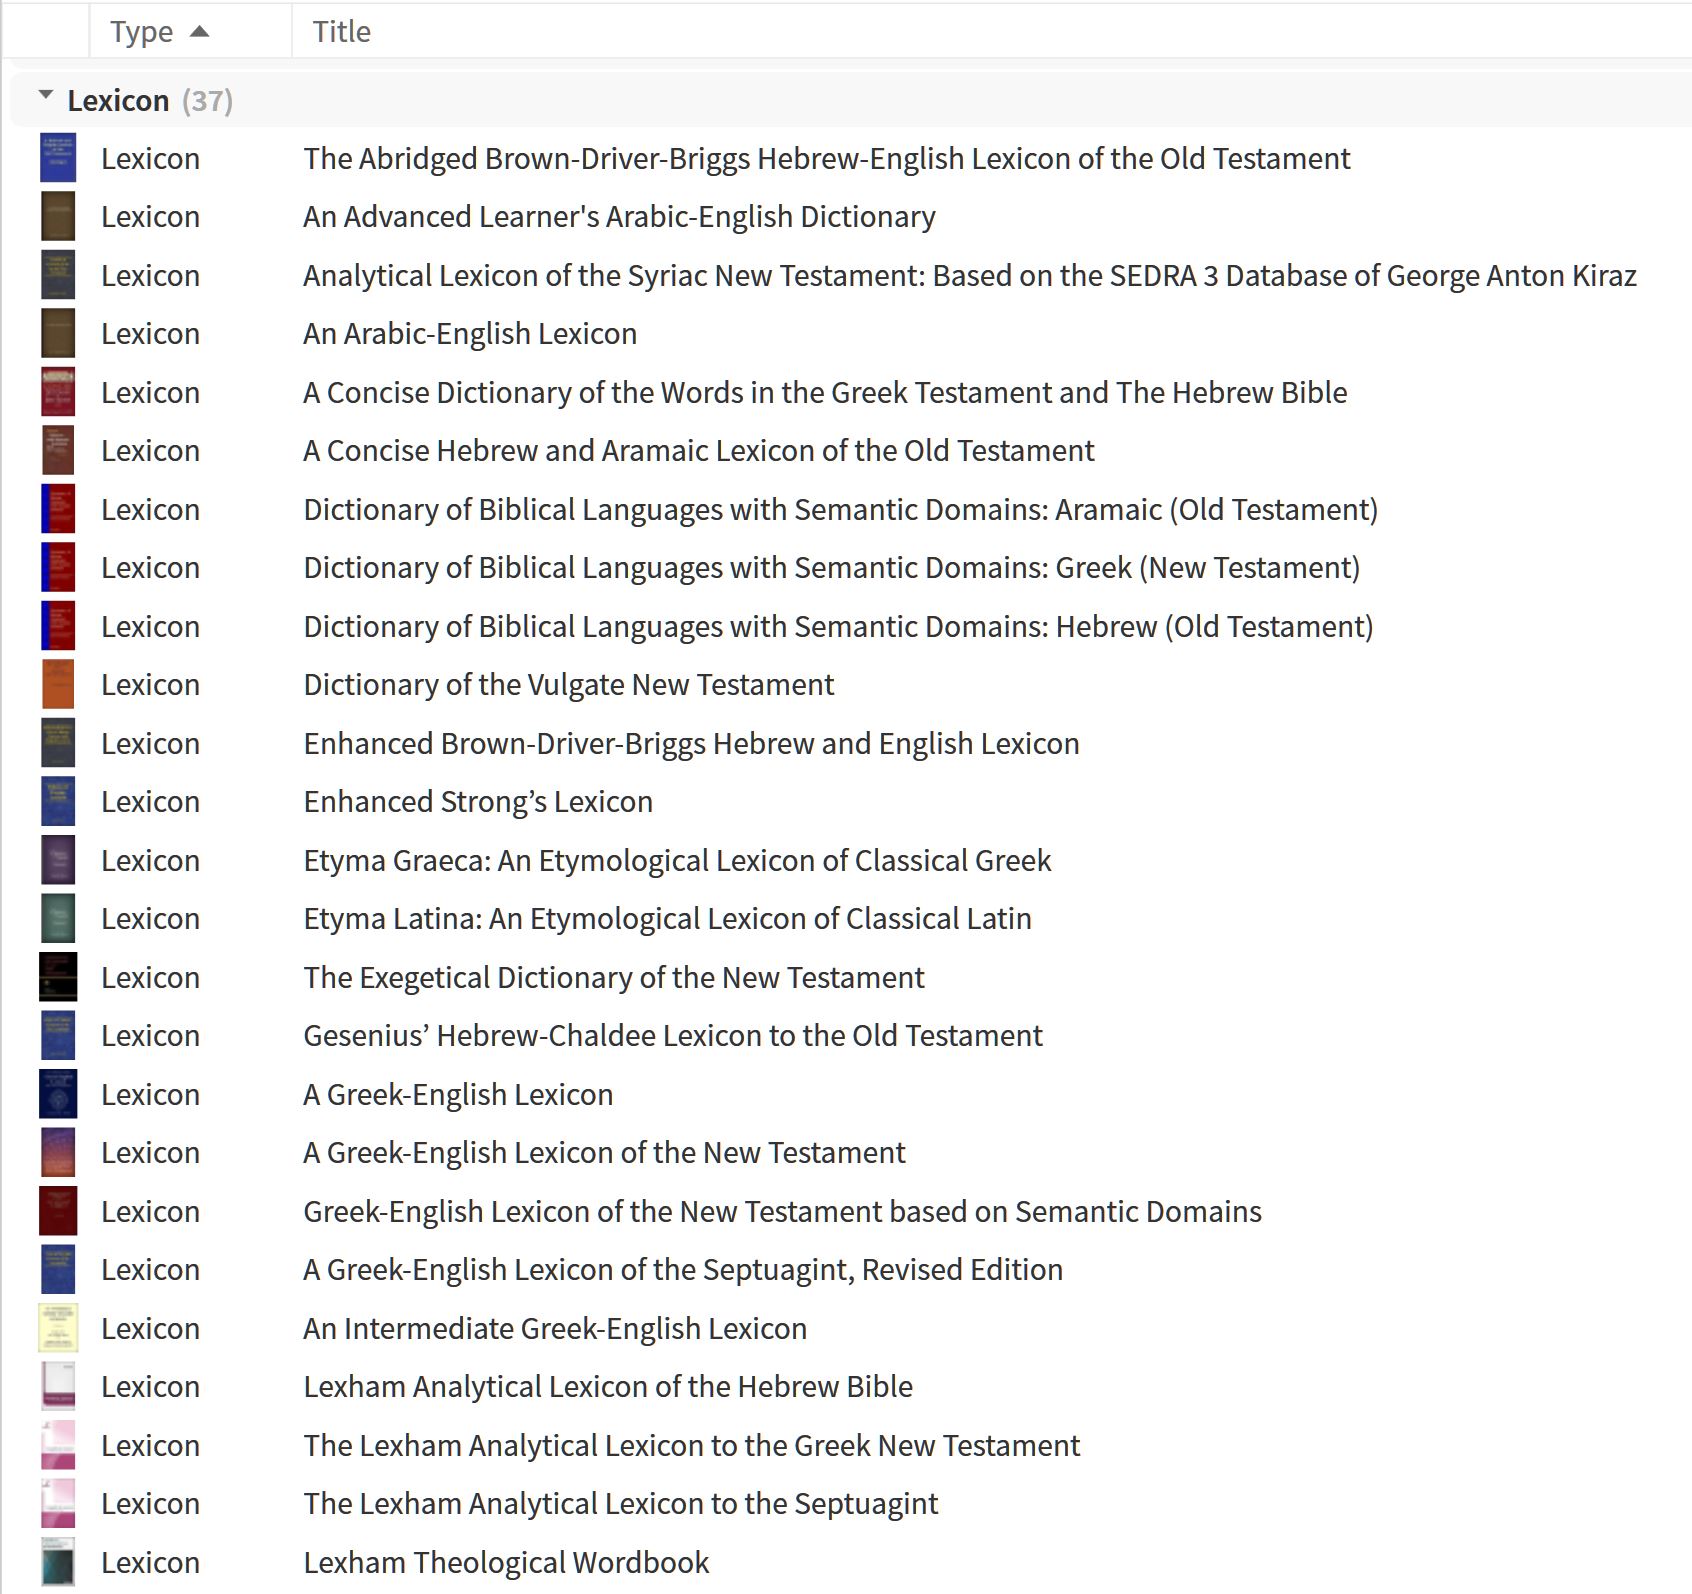Viewport: 1692px width, 1594px height.
Task: Open The Lexham Analytical Lexicon to the Septuagint
Action: (x=620, y=1503)
